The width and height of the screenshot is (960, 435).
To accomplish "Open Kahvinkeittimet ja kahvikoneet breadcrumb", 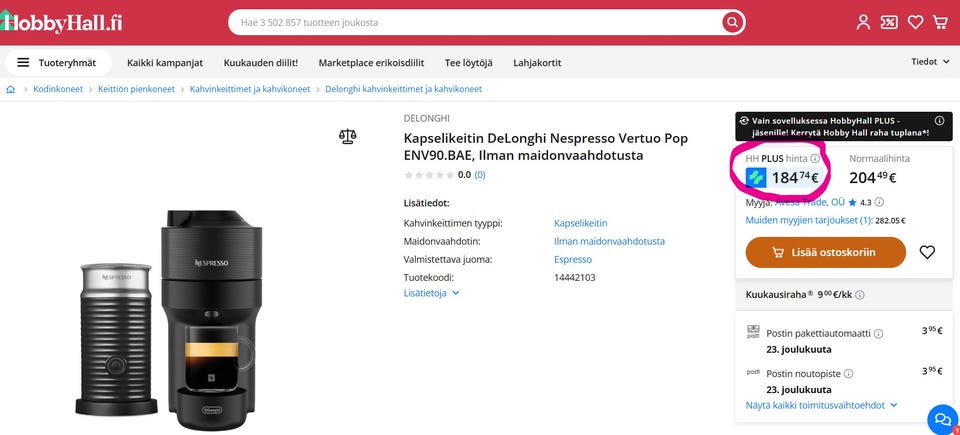I will click(250, 89).
